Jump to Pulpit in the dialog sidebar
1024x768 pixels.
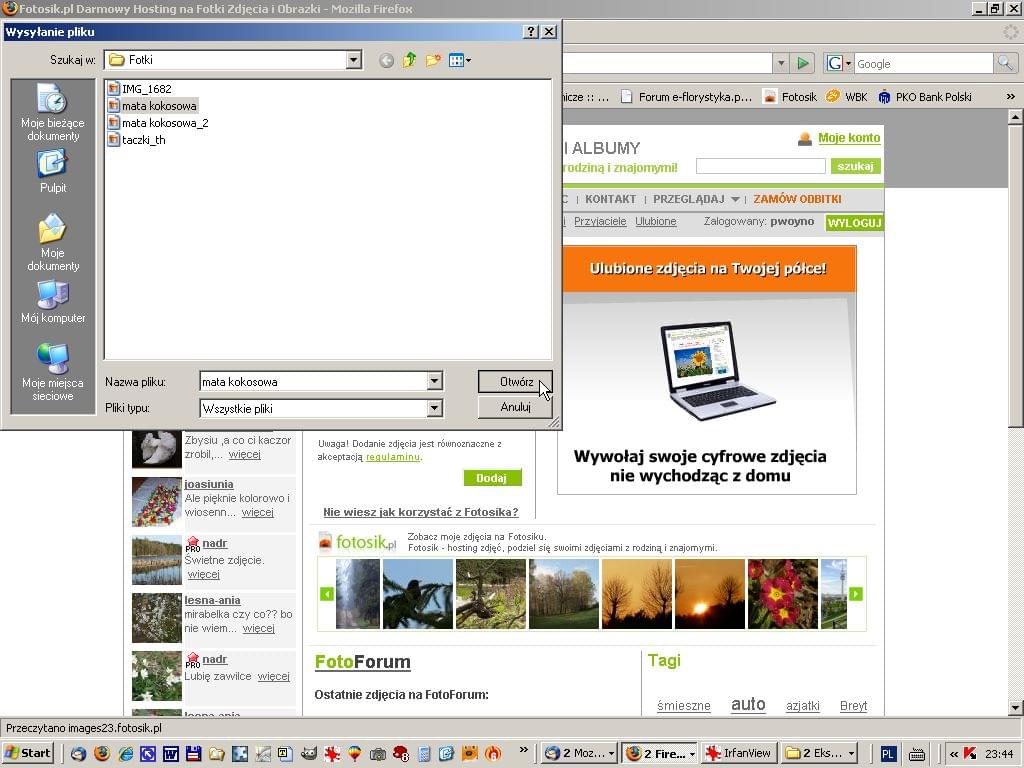52,172
